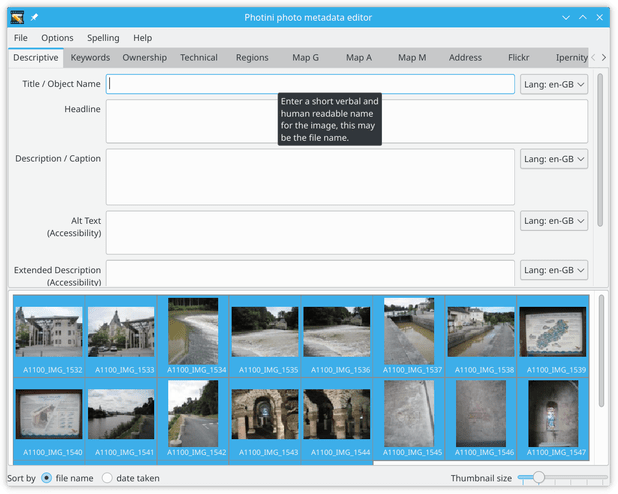This screenshot has width=618, height=494.
Task: Select thumbnail A1100_IMG_1545
Action: tap(409, 419)
